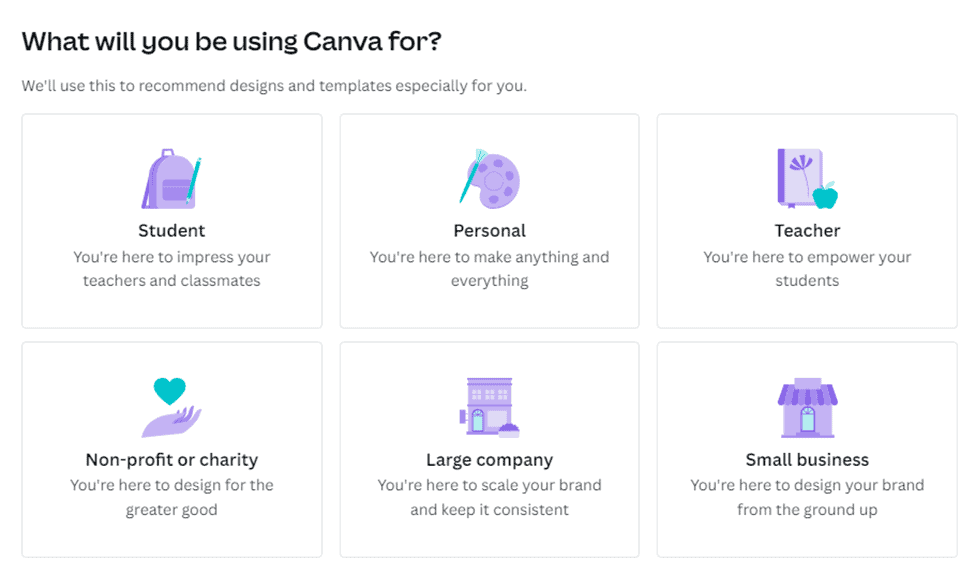Click the Large company building icon
Image resolution: width=975 pixels, height=576 pixels.
489,407
